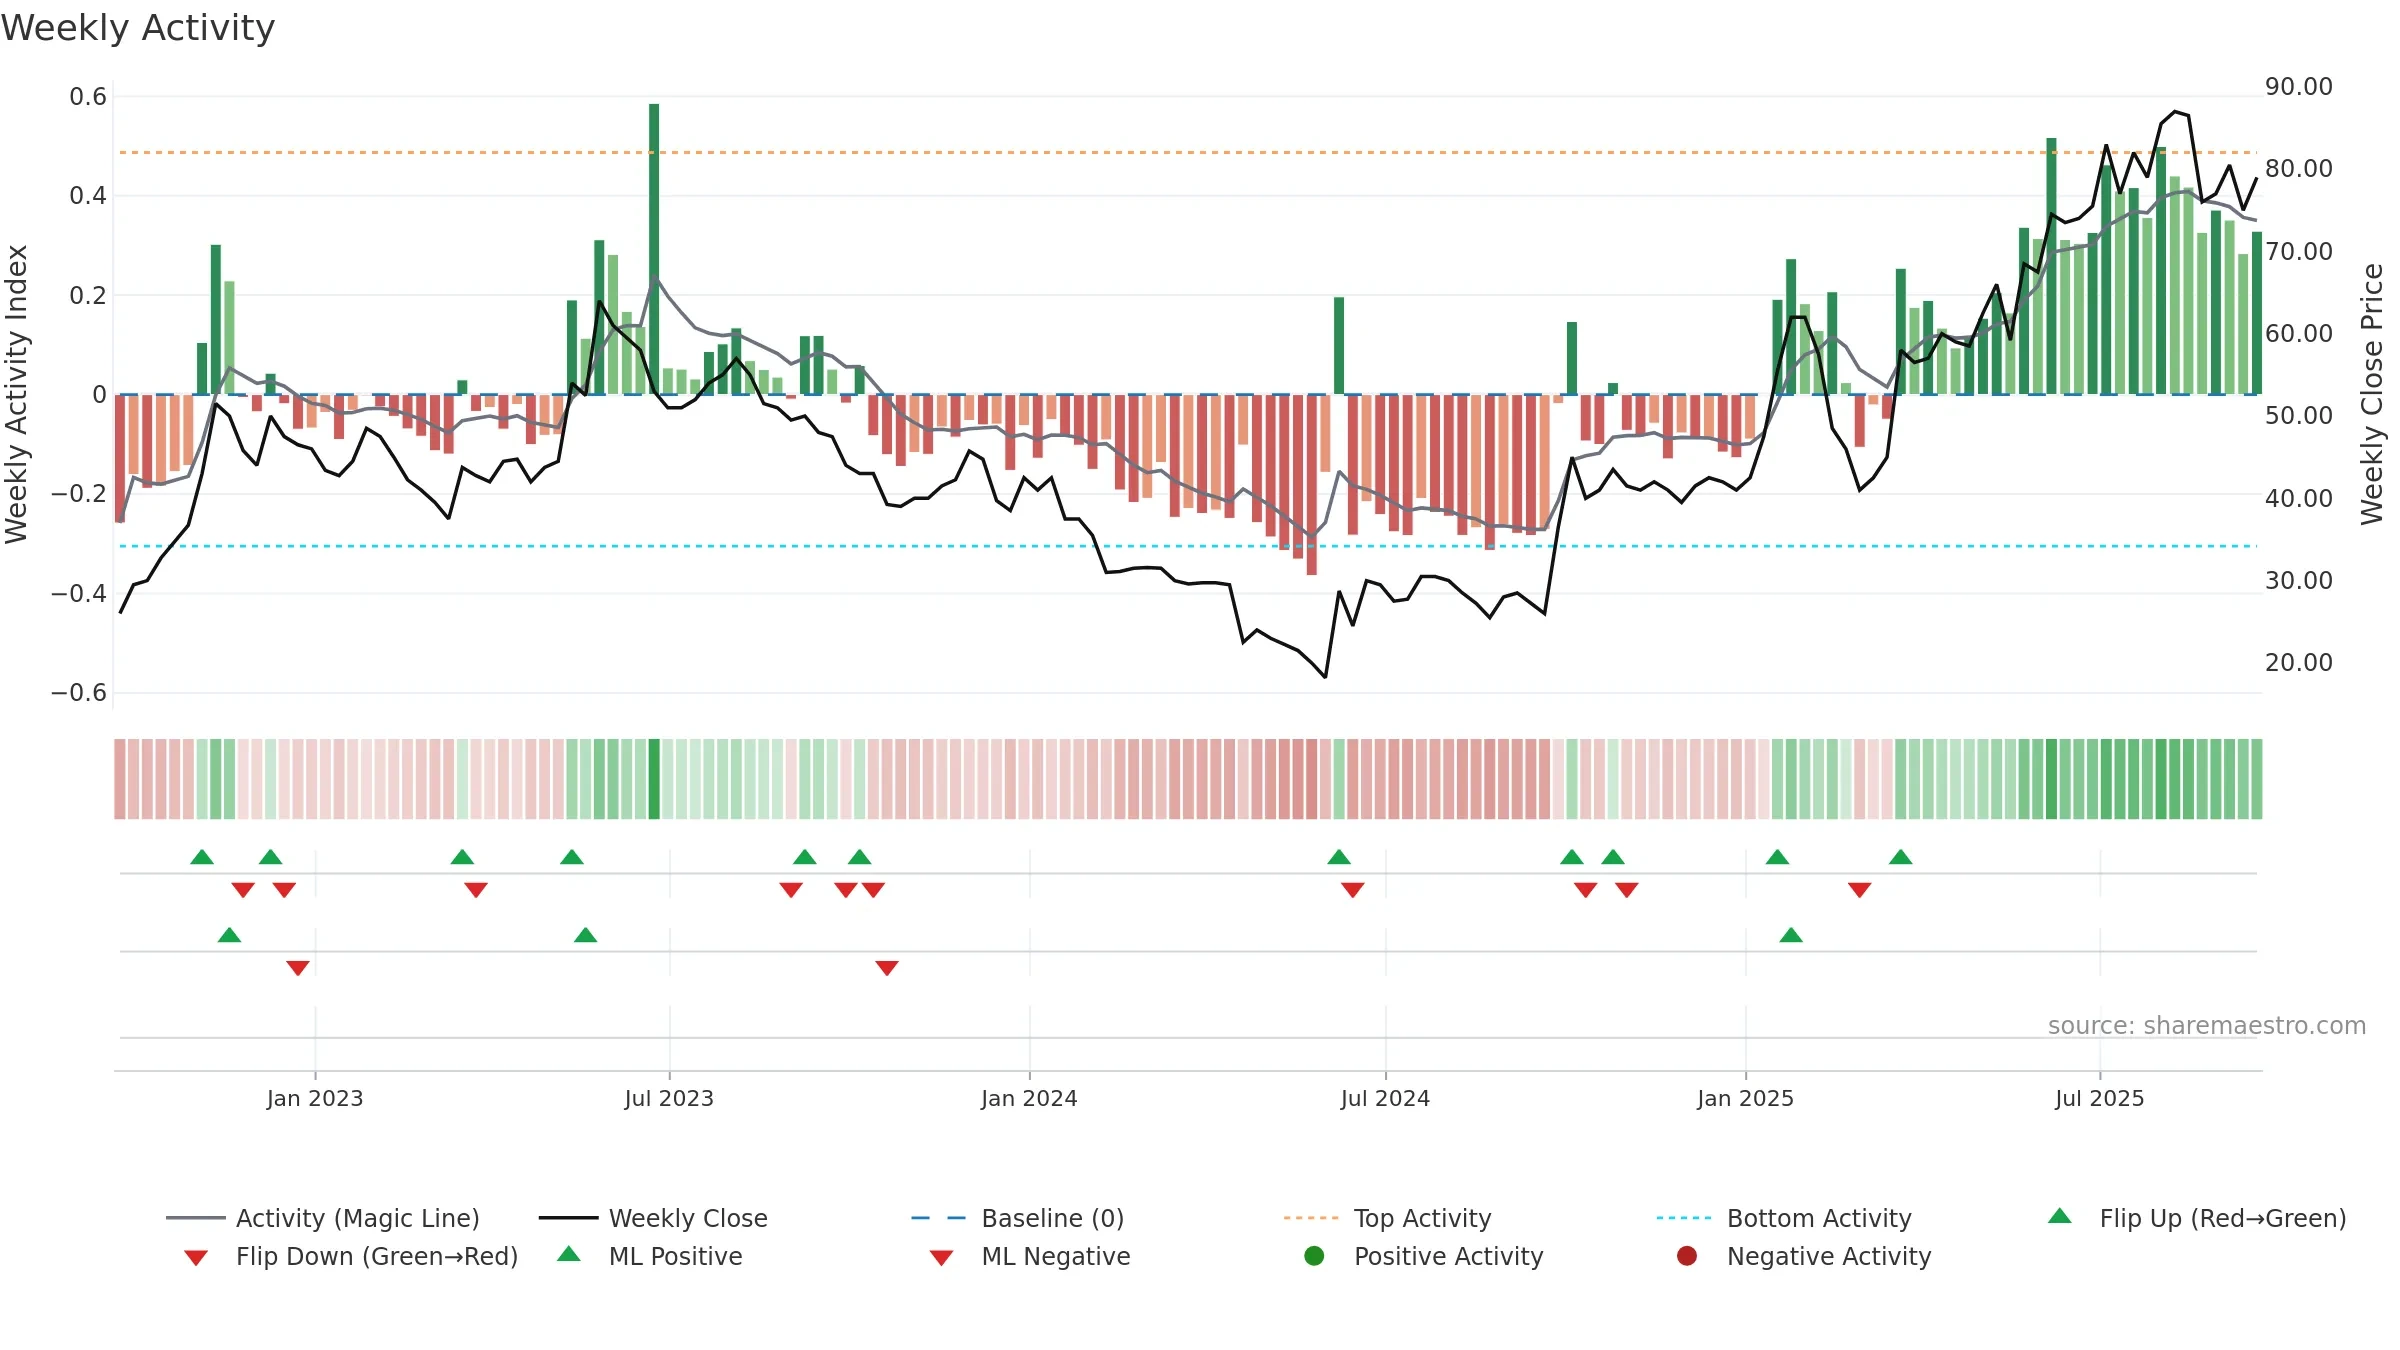Viewport: 2400px width, 1350px height.
Task: Click the Weekly Close Price axis title
Action: pyautogui.click(x=2372, y=394)
